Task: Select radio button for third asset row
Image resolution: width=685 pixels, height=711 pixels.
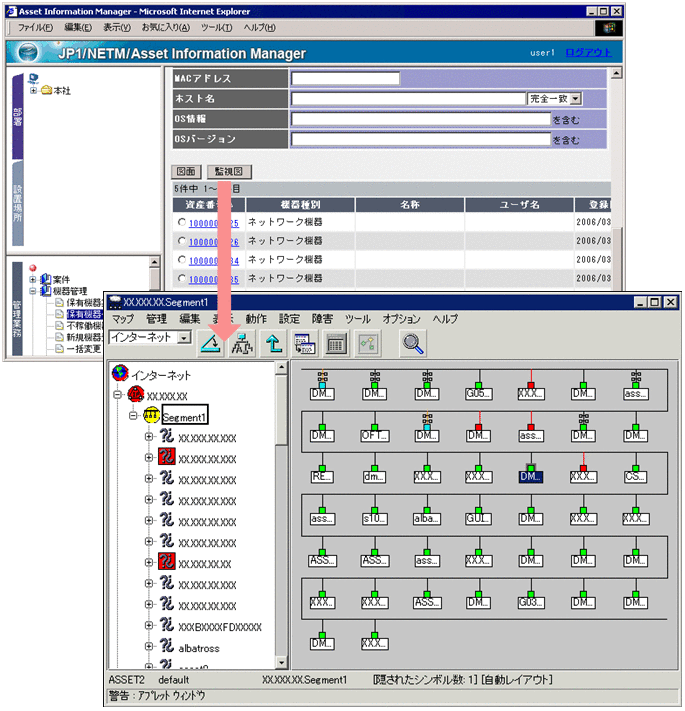Action: pos(182,260)
